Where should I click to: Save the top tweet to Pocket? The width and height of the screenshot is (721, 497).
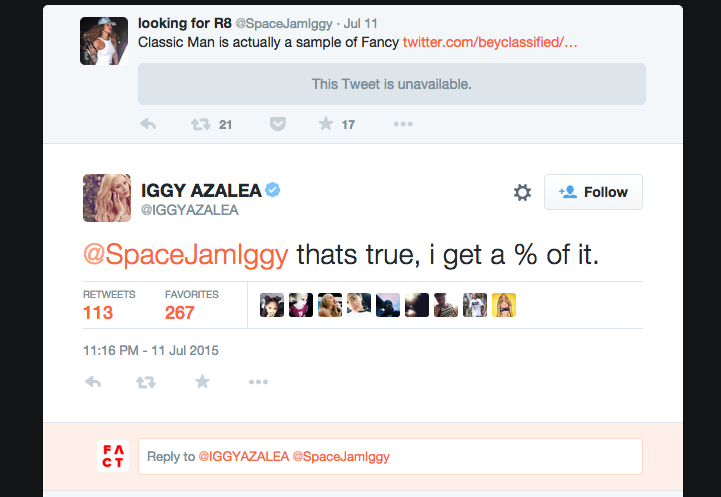pos(277,124)
